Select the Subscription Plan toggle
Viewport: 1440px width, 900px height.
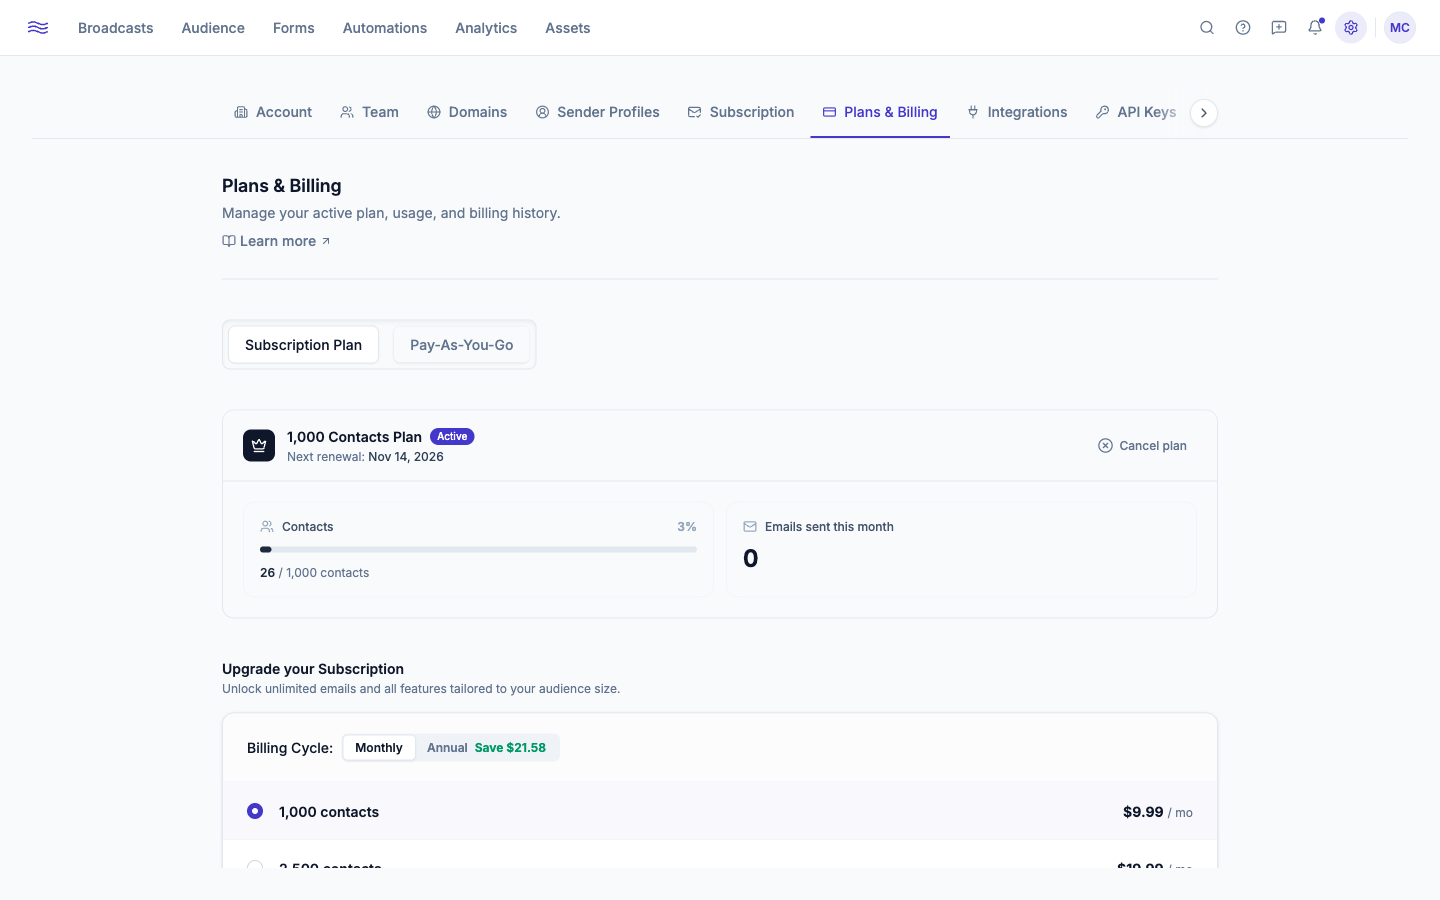click(303, 345)
